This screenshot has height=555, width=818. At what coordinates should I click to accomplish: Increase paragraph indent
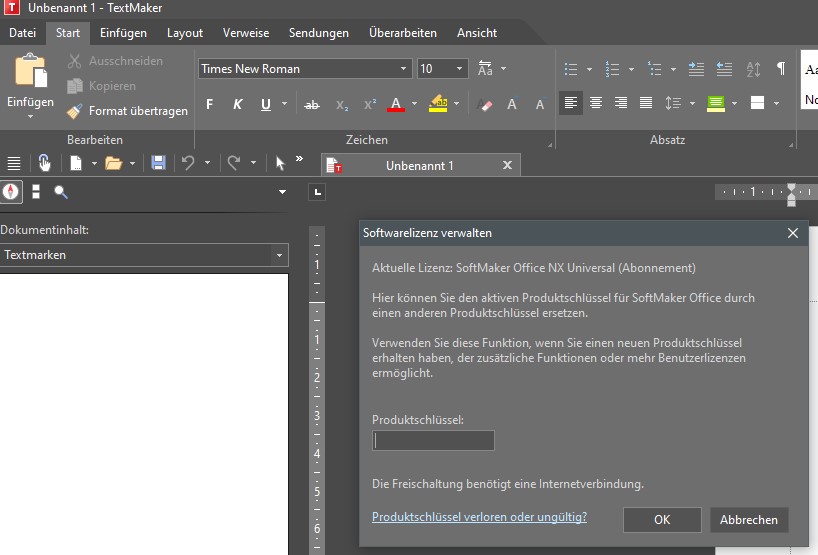(696, 69)
